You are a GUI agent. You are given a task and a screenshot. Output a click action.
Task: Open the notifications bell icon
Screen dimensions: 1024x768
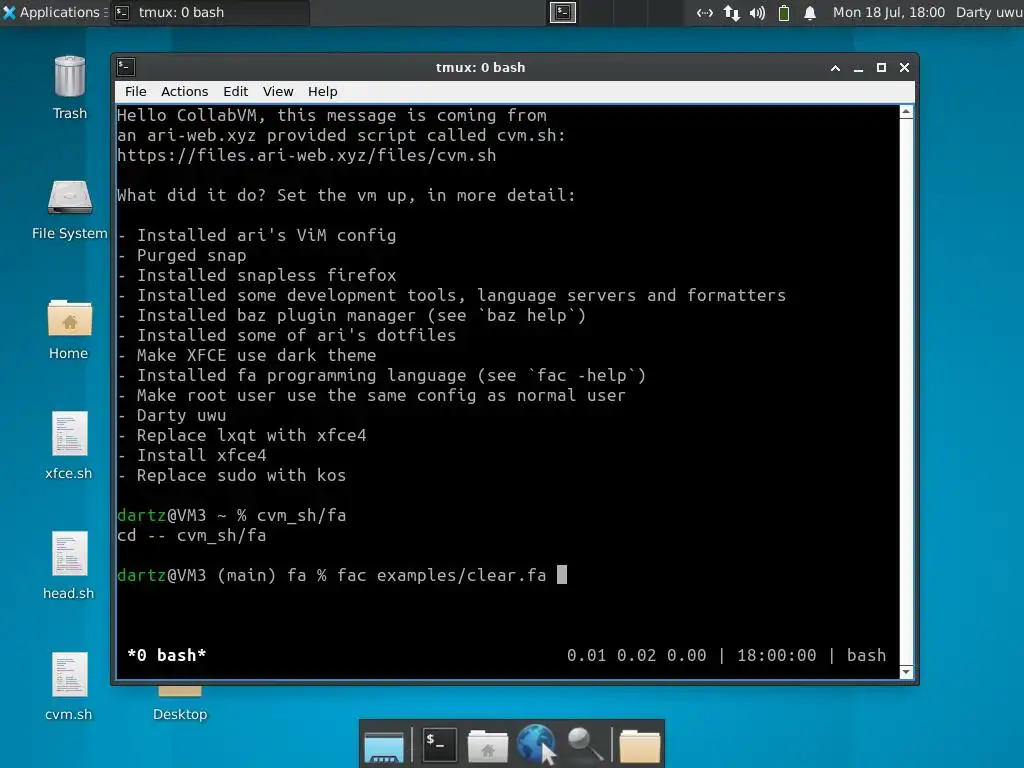(x=810, y=12)
